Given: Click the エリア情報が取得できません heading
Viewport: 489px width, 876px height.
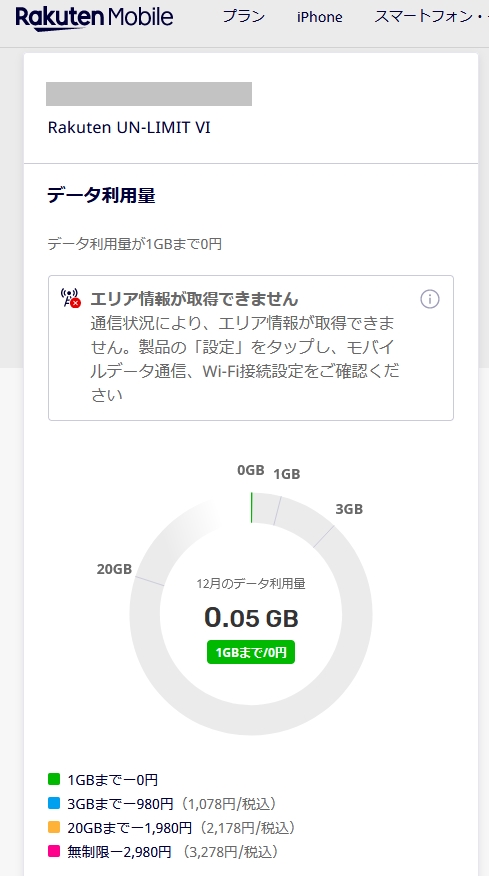Looking at the screenshot, I should tap(194, 299).
